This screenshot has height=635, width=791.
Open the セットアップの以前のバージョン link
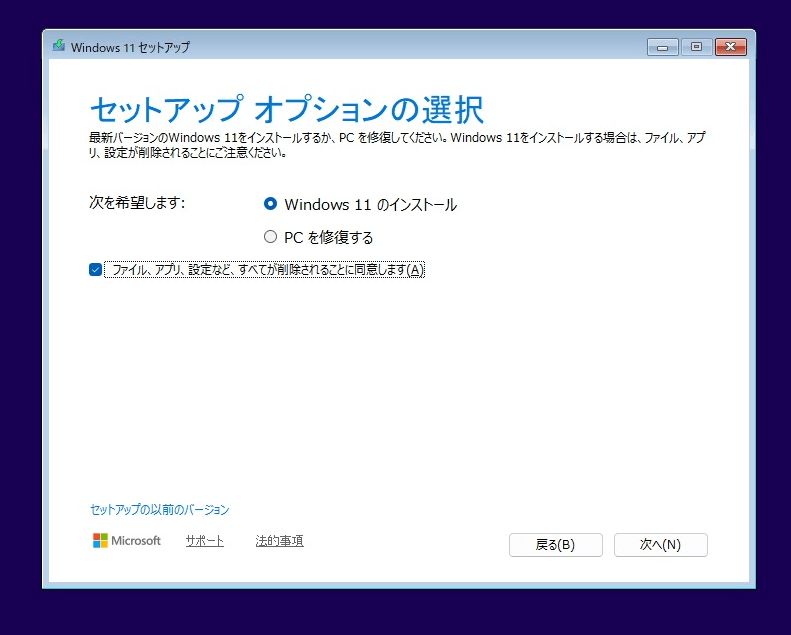pyautogui.click(x=159, y=509)
